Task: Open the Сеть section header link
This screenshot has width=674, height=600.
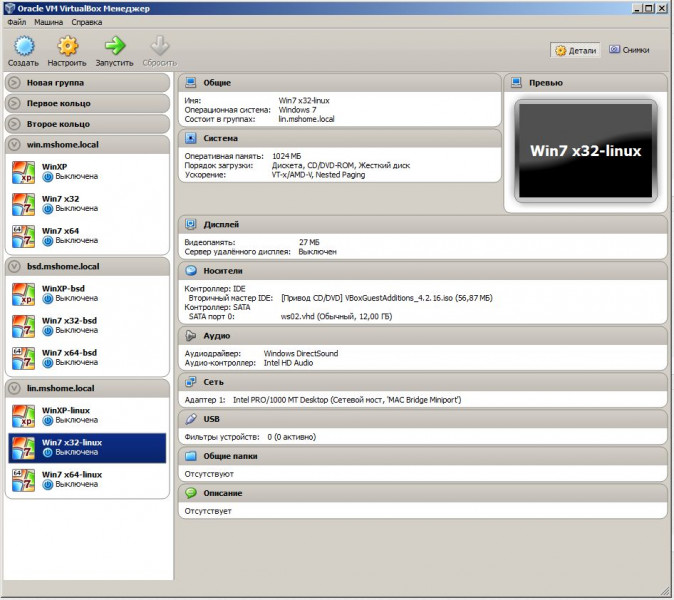Action: [x=213, y=382]
